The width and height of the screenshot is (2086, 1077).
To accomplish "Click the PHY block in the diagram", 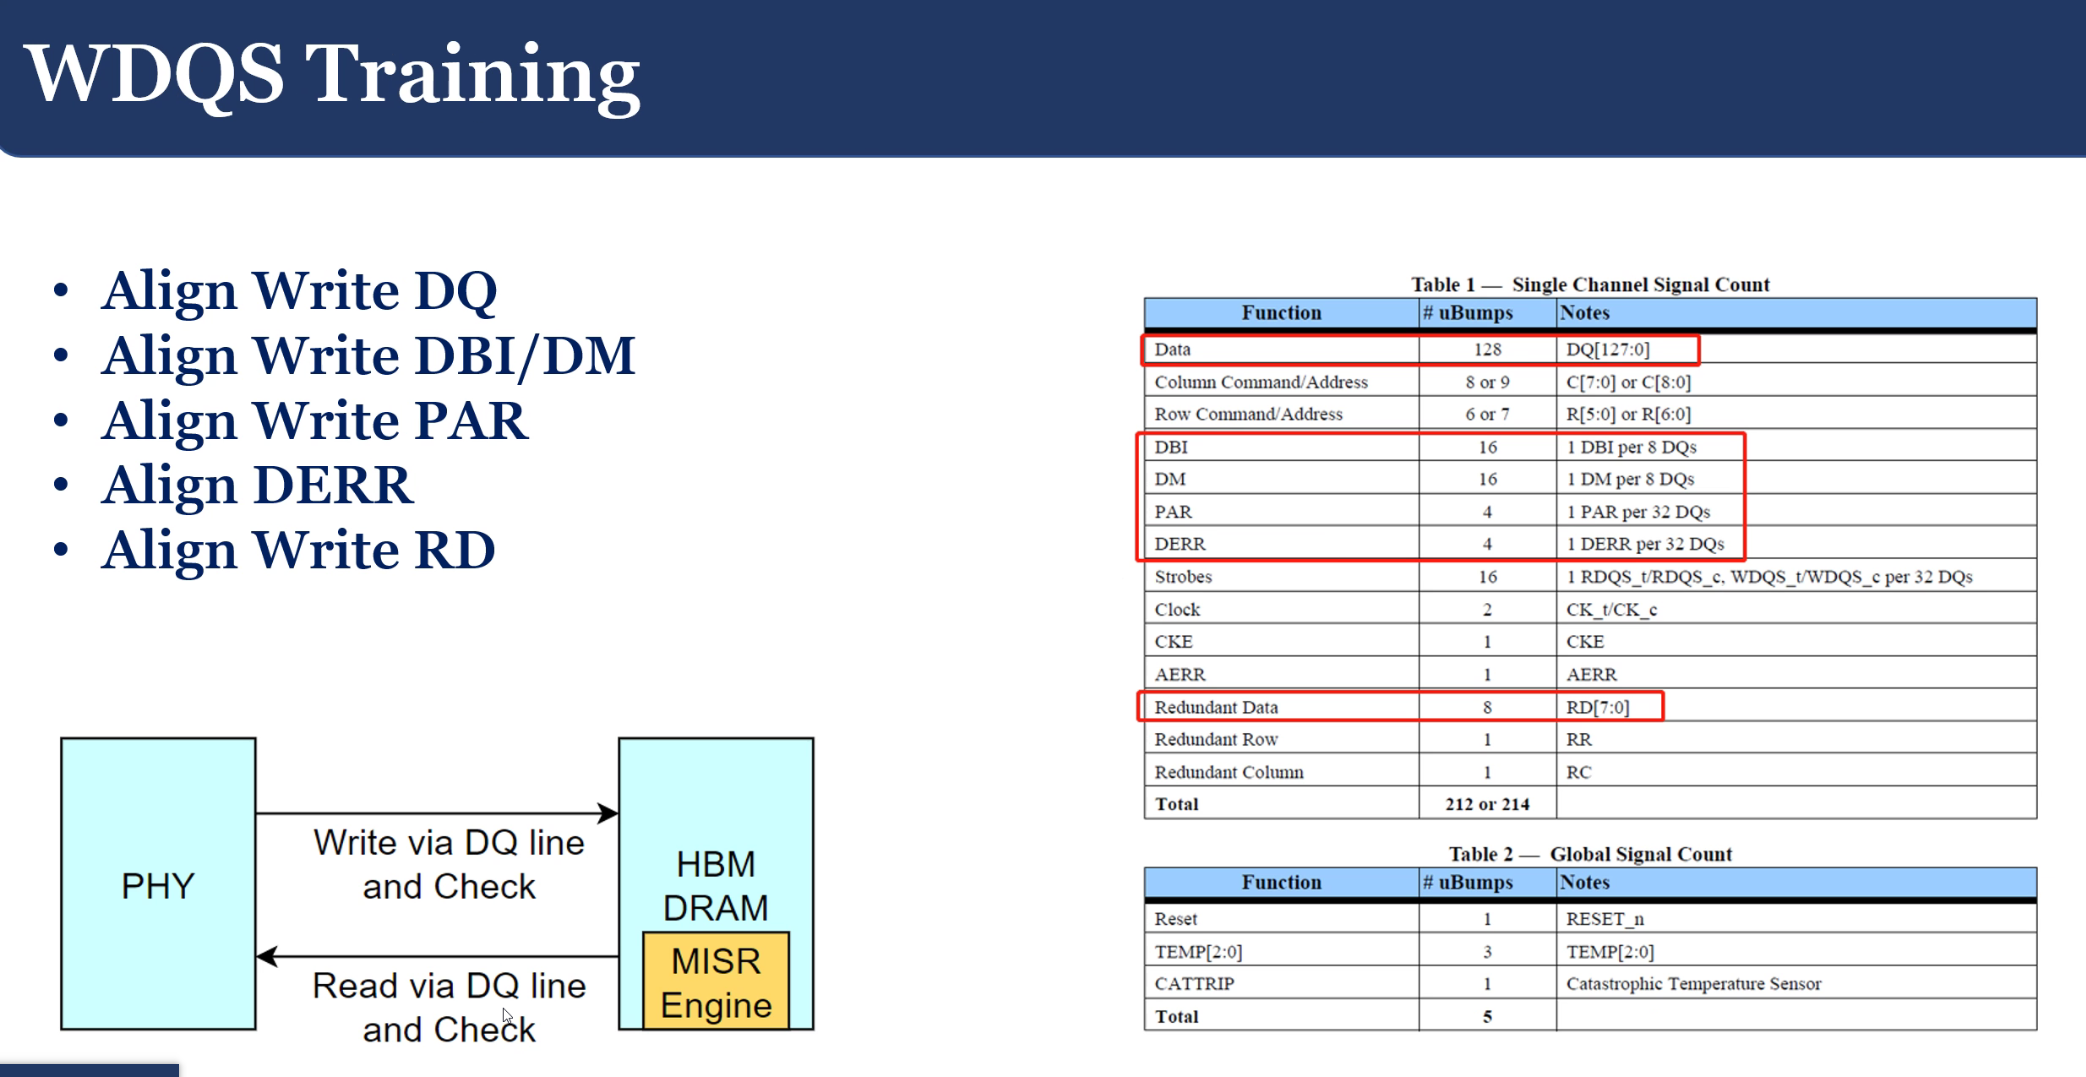I will 158,885.
